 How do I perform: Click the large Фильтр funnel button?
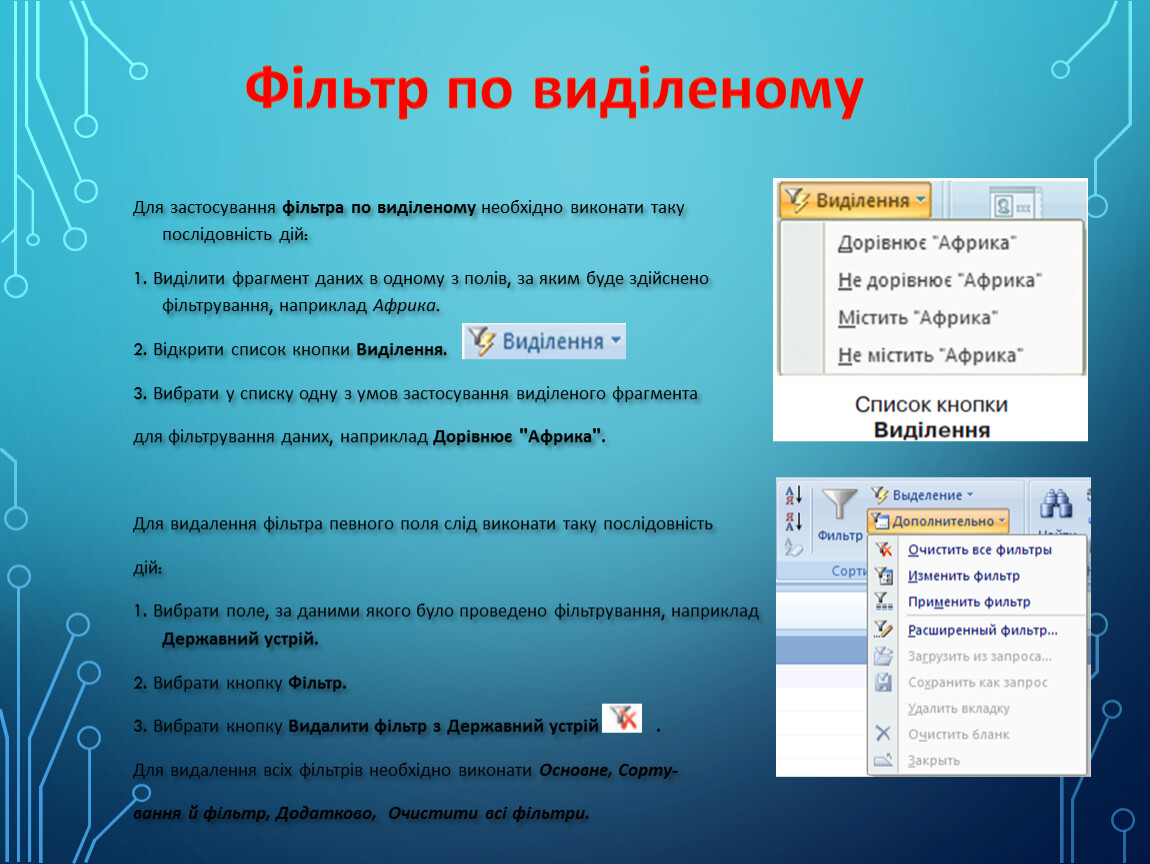tap(840, 515)
